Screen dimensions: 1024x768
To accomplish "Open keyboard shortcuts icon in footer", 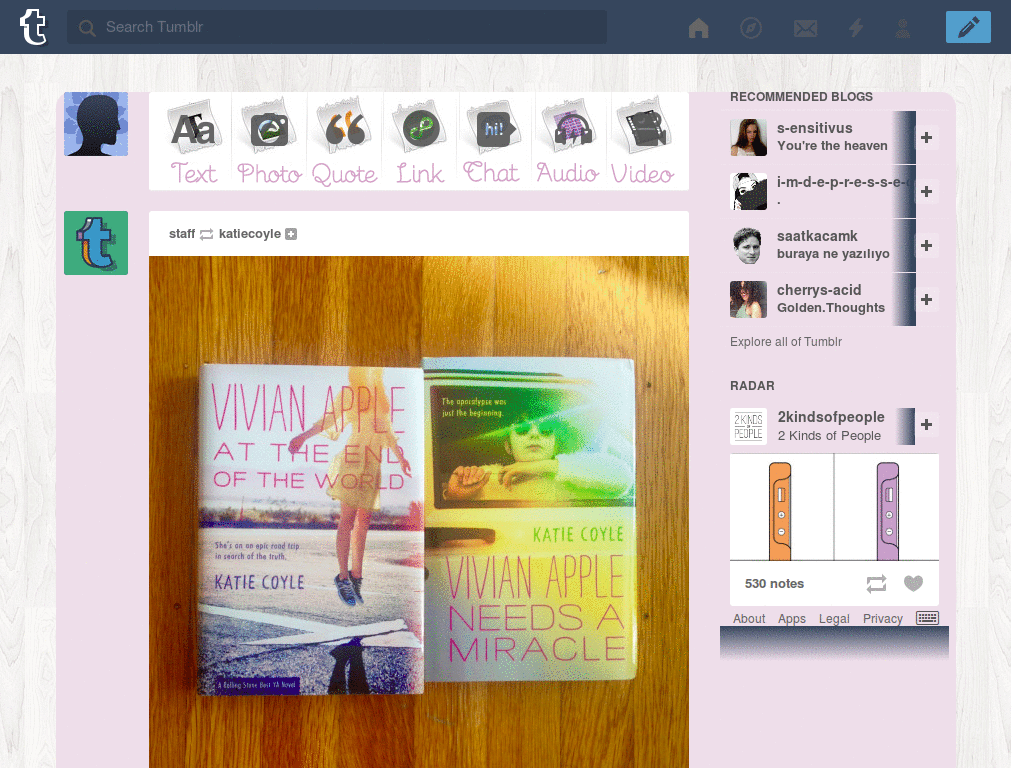I will (x=927, y=618).
